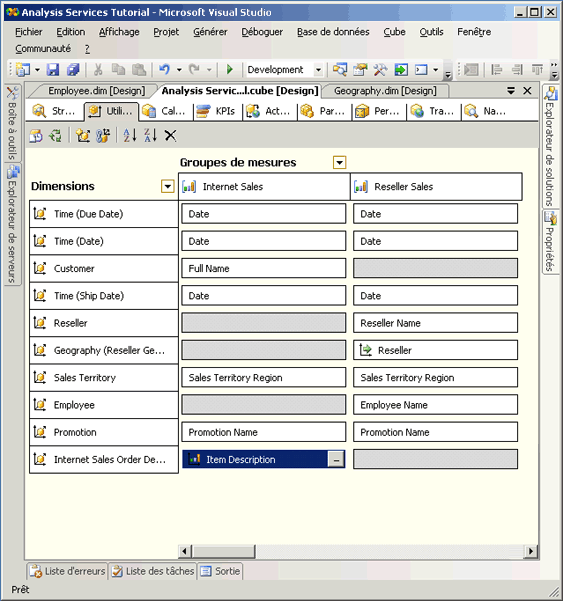Image resolution: width=563 pixels, height=601 pixels.
Task: Click the New project toolbar icon
Action: click(23, 70)
